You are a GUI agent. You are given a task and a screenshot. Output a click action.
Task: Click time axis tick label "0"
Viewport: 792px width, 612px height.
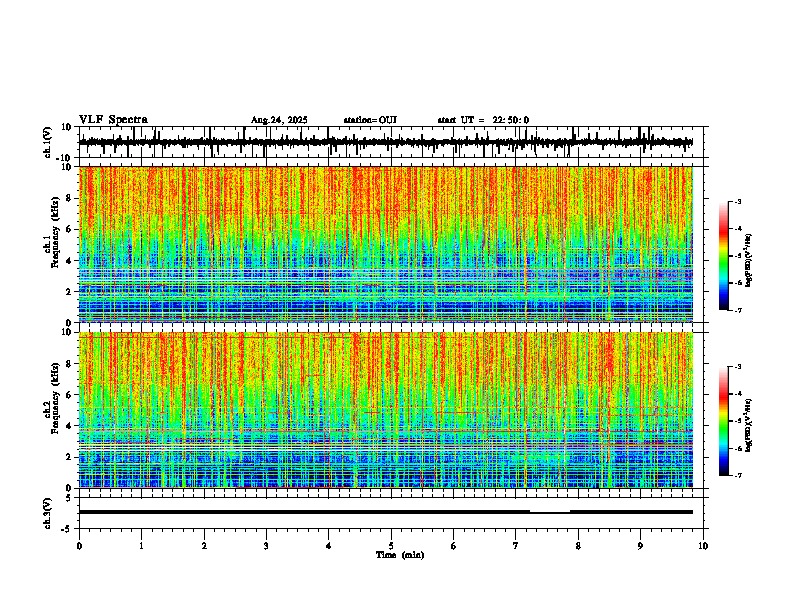click(x=79, y=546)
